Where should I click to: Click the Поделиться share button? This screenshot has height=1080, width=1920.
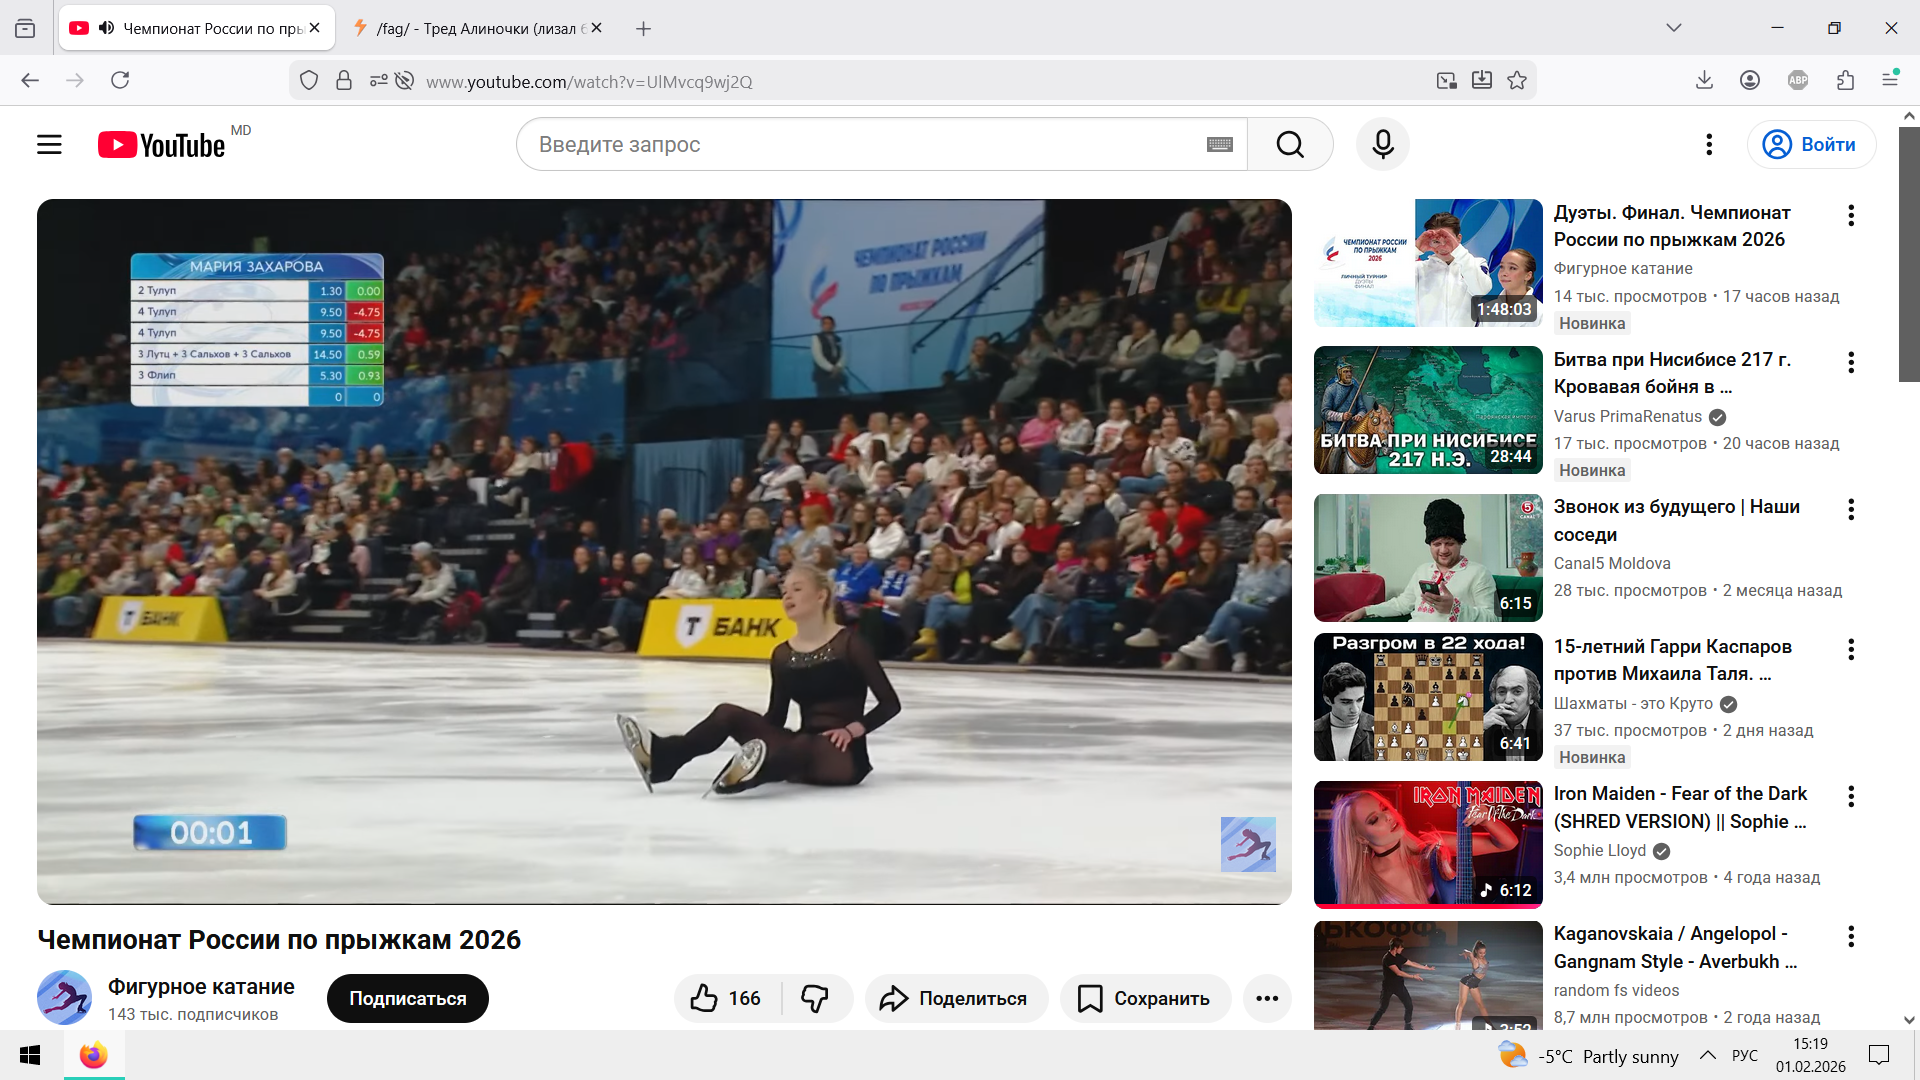tap(955, 998)
